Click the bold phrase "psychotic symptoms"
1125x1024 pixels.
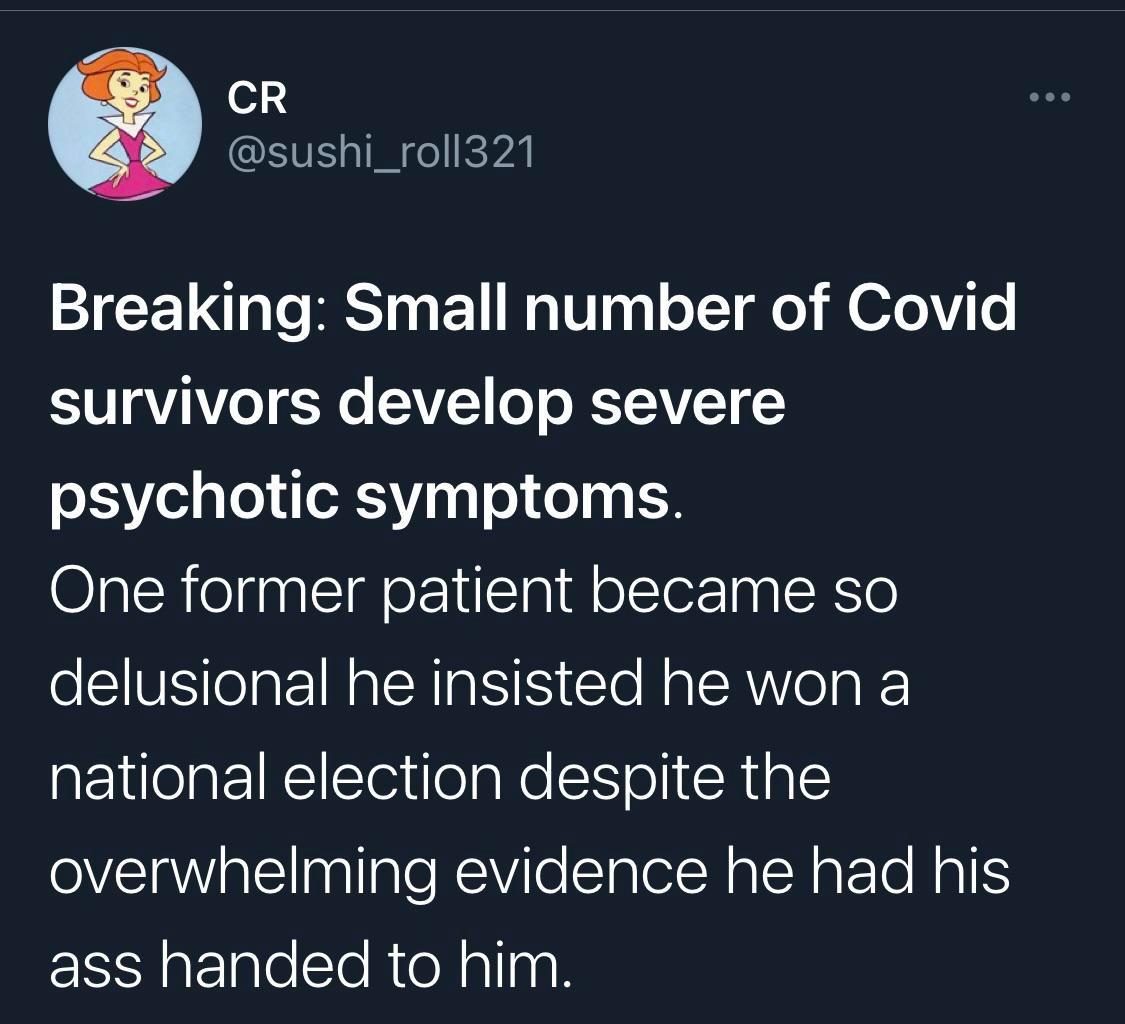(360, 497)
